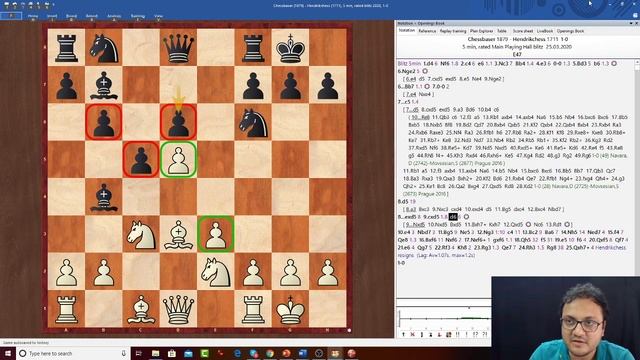This screenshot has height=360, width=640.
Task: Open Mail app from taskbar
Action: 188,353
